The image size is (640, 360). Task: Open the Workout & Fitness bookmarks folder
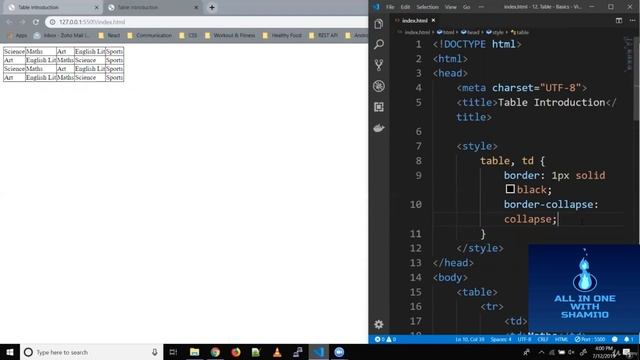230,36
